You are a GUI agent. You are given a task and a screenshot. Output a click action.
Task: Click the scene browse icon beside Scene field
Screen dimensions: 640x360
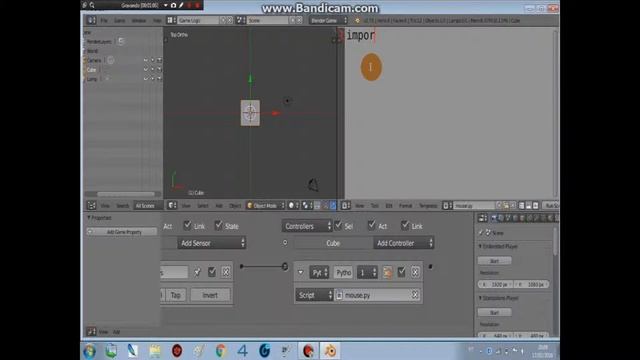pos(241,20)
